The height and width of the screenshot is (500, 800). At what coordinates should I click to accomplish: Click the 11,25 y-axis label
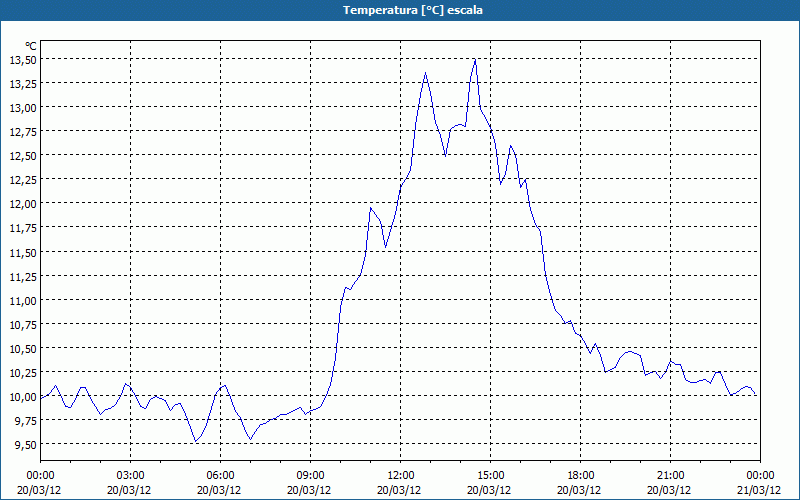(x=23, y=277)
